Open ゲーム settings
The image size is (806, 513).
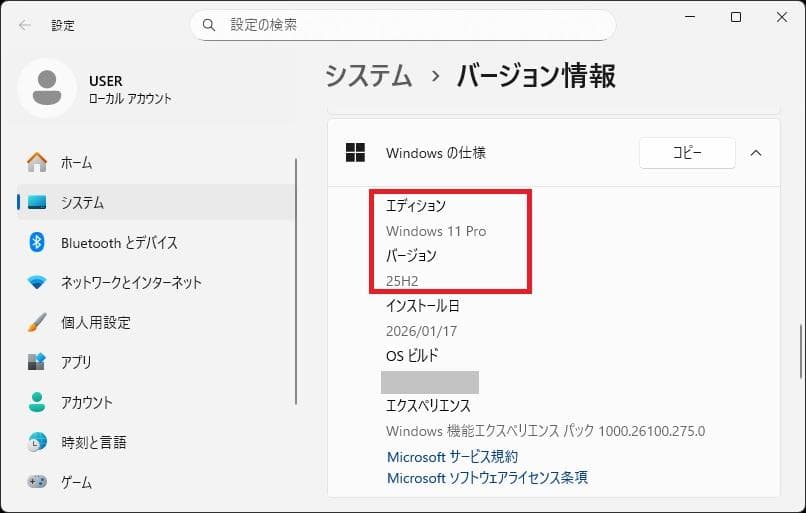(156, 482)
